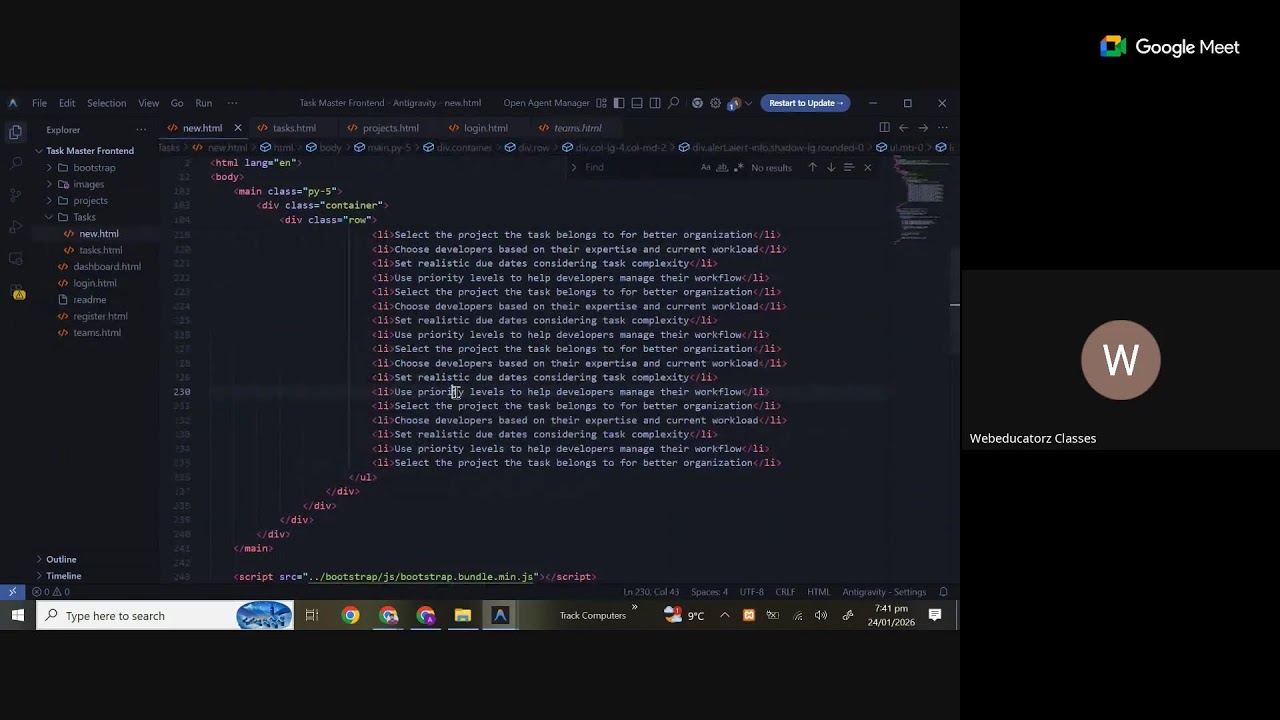The height and width of the screenshot is (720, 1280).
Task: Navigate back with the left arrow
Action: click(903, 128)
